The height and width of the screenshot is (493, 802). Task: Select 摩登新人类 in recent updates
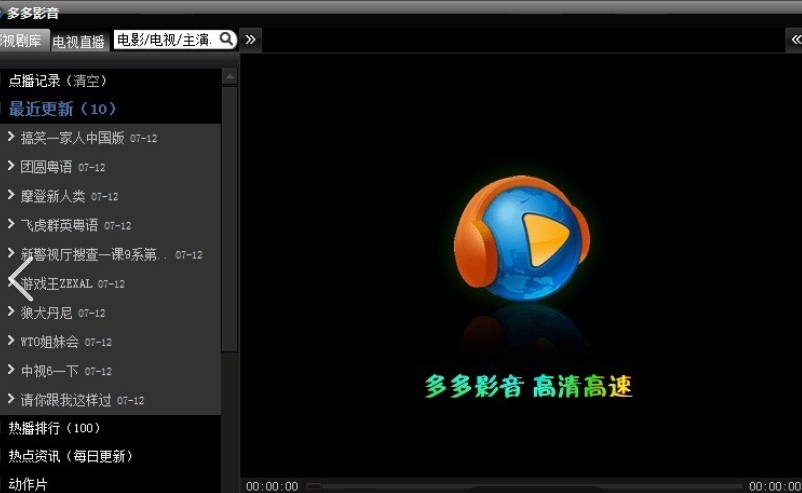pyautogui.click(x=53, y=196)
